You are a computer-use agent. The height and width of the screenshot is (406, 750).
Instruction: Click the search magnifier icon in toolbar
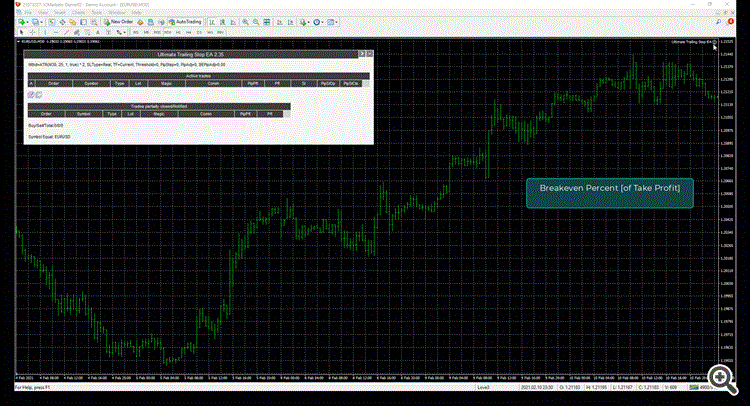pyautogui.click(x=718, y=22)
